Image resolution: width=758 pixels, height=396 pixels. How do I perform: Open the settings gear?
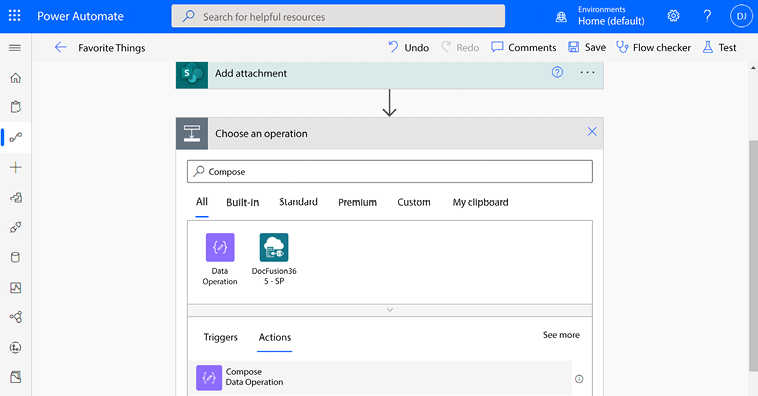673,16
